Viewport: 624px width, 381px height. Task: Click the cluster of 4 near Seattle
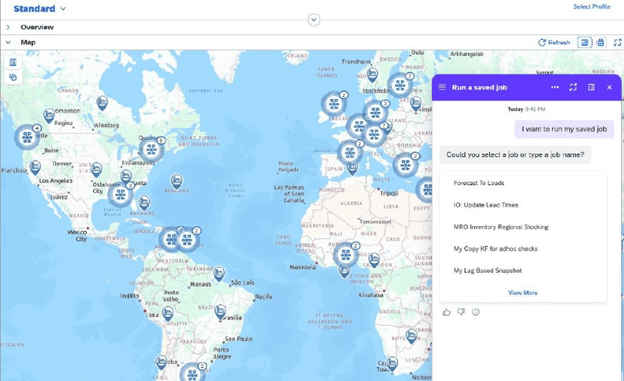[x=27, y=137]
